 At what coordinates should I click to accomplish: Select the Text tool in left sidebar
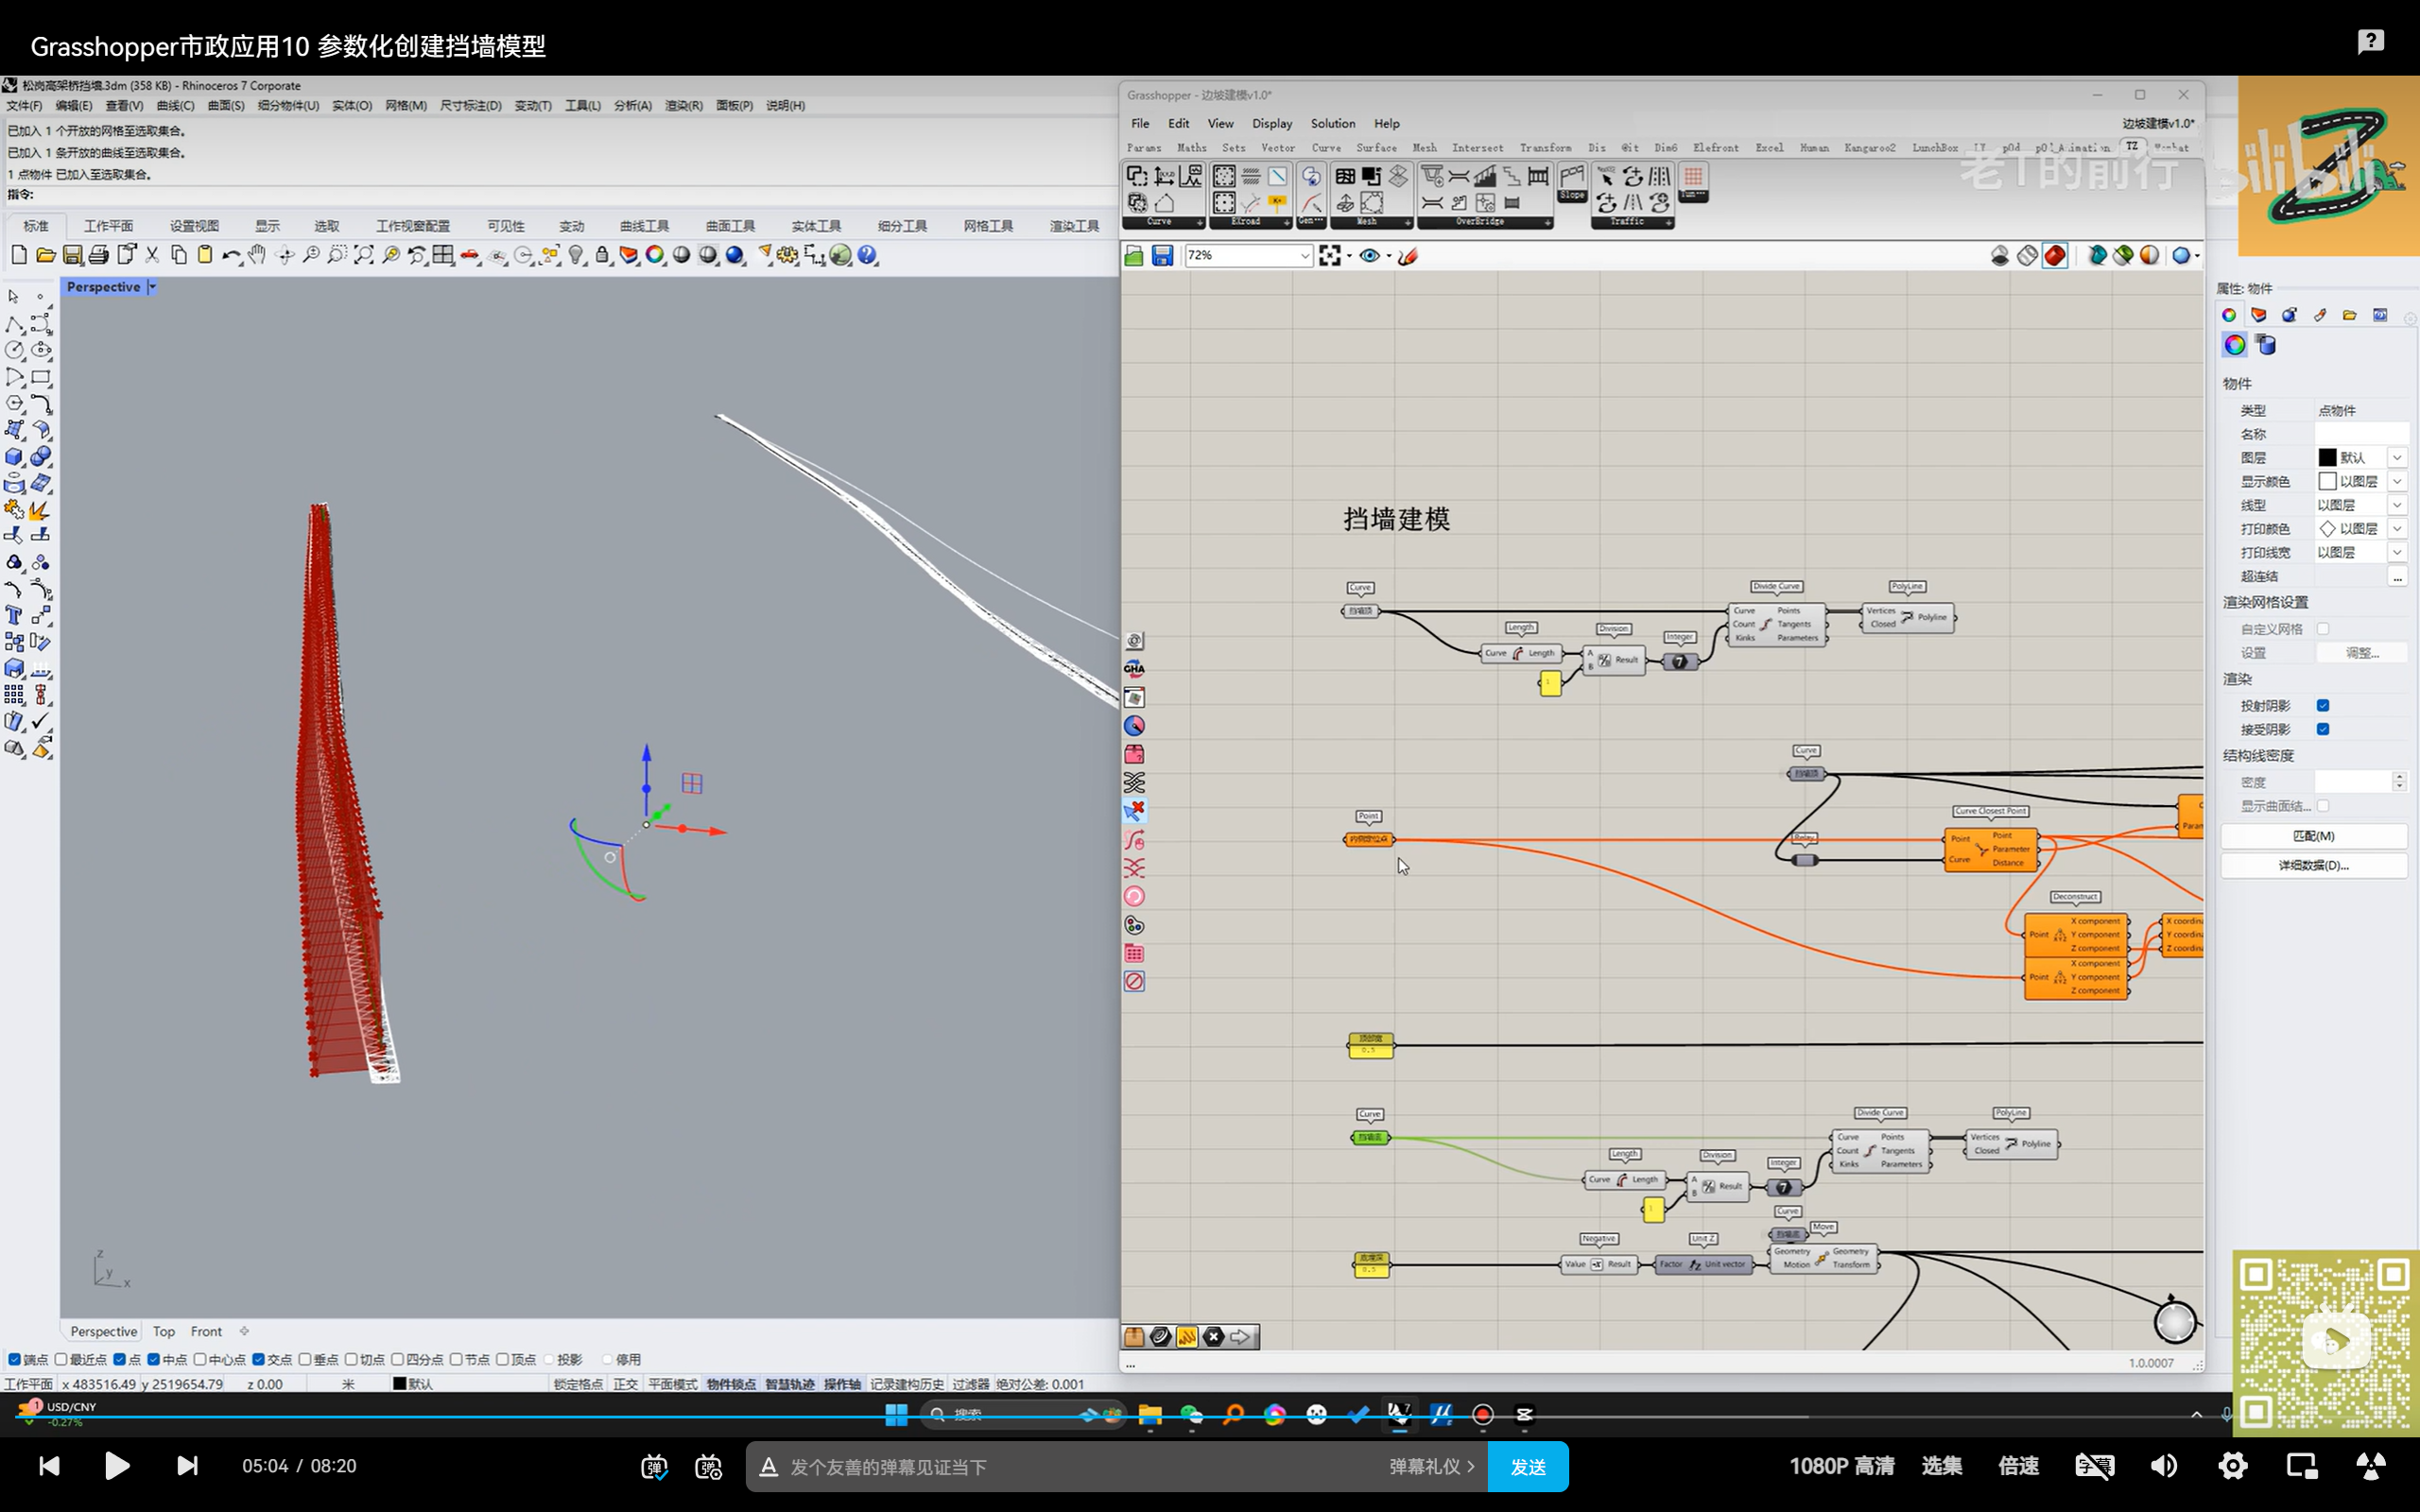(14, 615)
